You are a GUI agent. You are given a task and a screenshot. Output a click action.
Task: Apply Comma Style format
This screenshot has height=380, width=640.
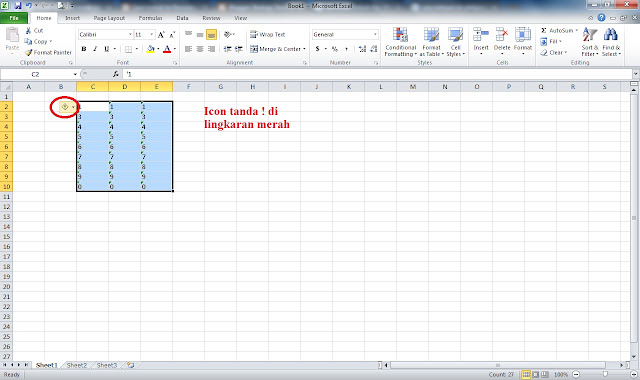[x=346, y=49]
